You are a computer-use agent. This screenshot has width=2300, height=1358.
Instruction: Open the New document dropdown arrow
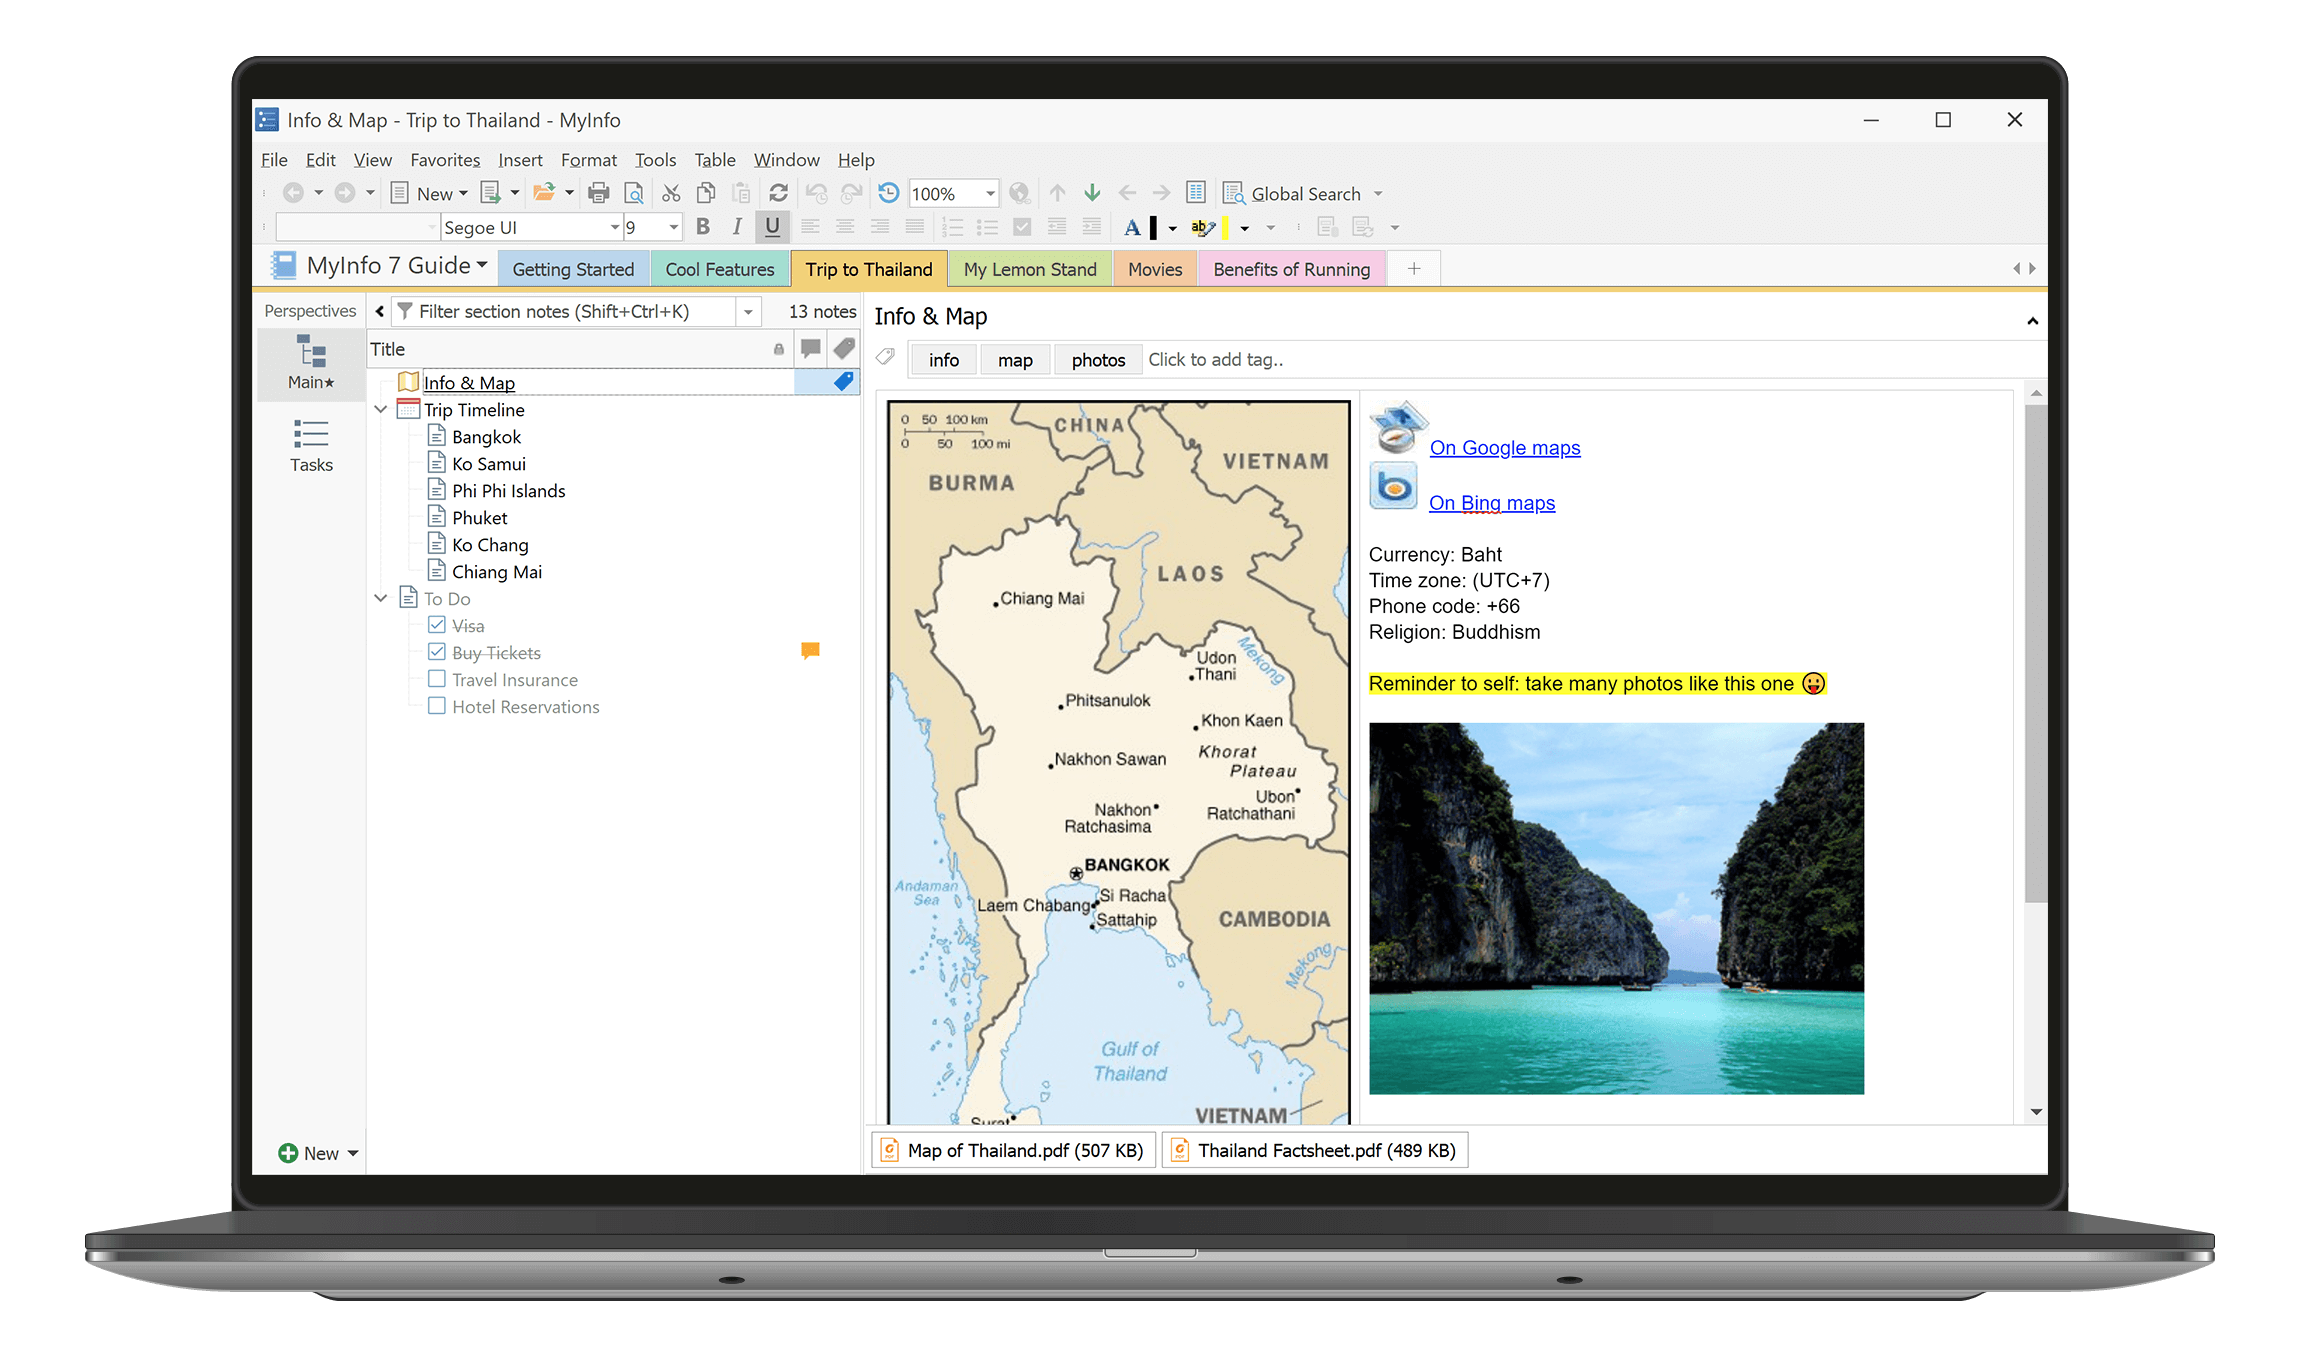click(463, 193)
